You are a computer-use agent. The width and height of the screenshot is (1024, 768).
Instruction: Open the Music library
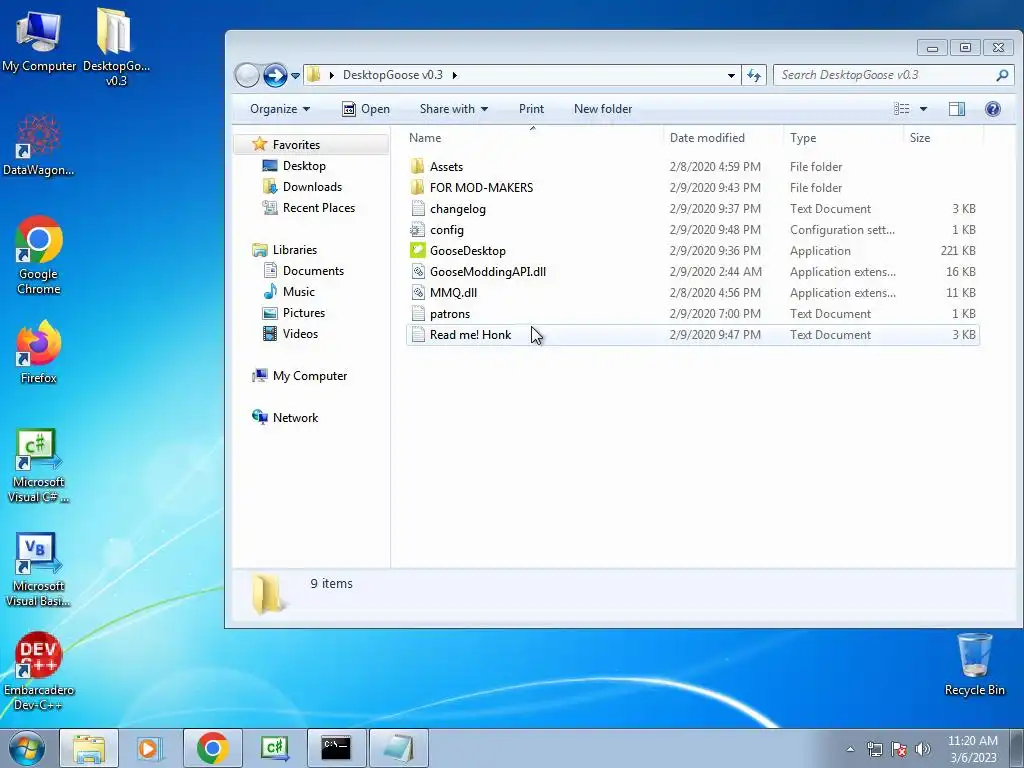pos(298,291)
